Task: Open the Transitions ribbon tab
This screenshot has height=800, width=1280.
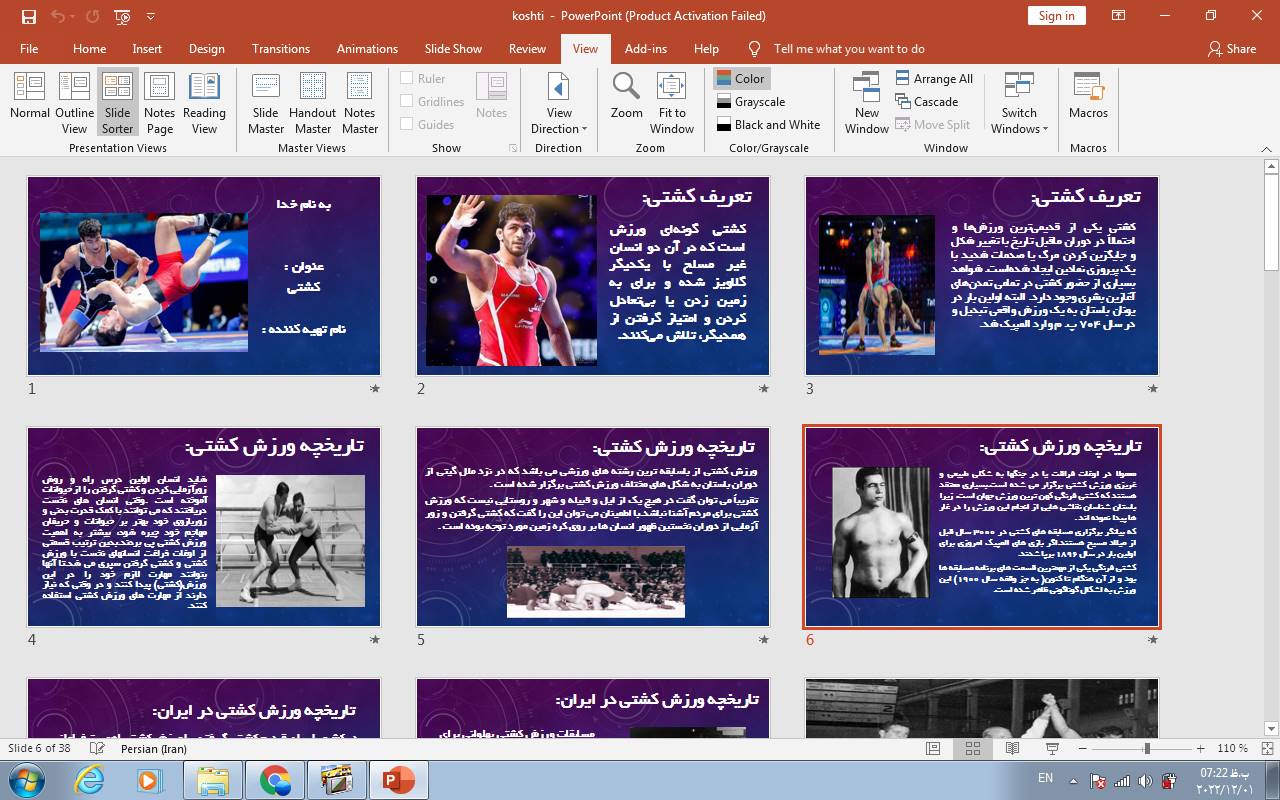Action: pos(281,48)
